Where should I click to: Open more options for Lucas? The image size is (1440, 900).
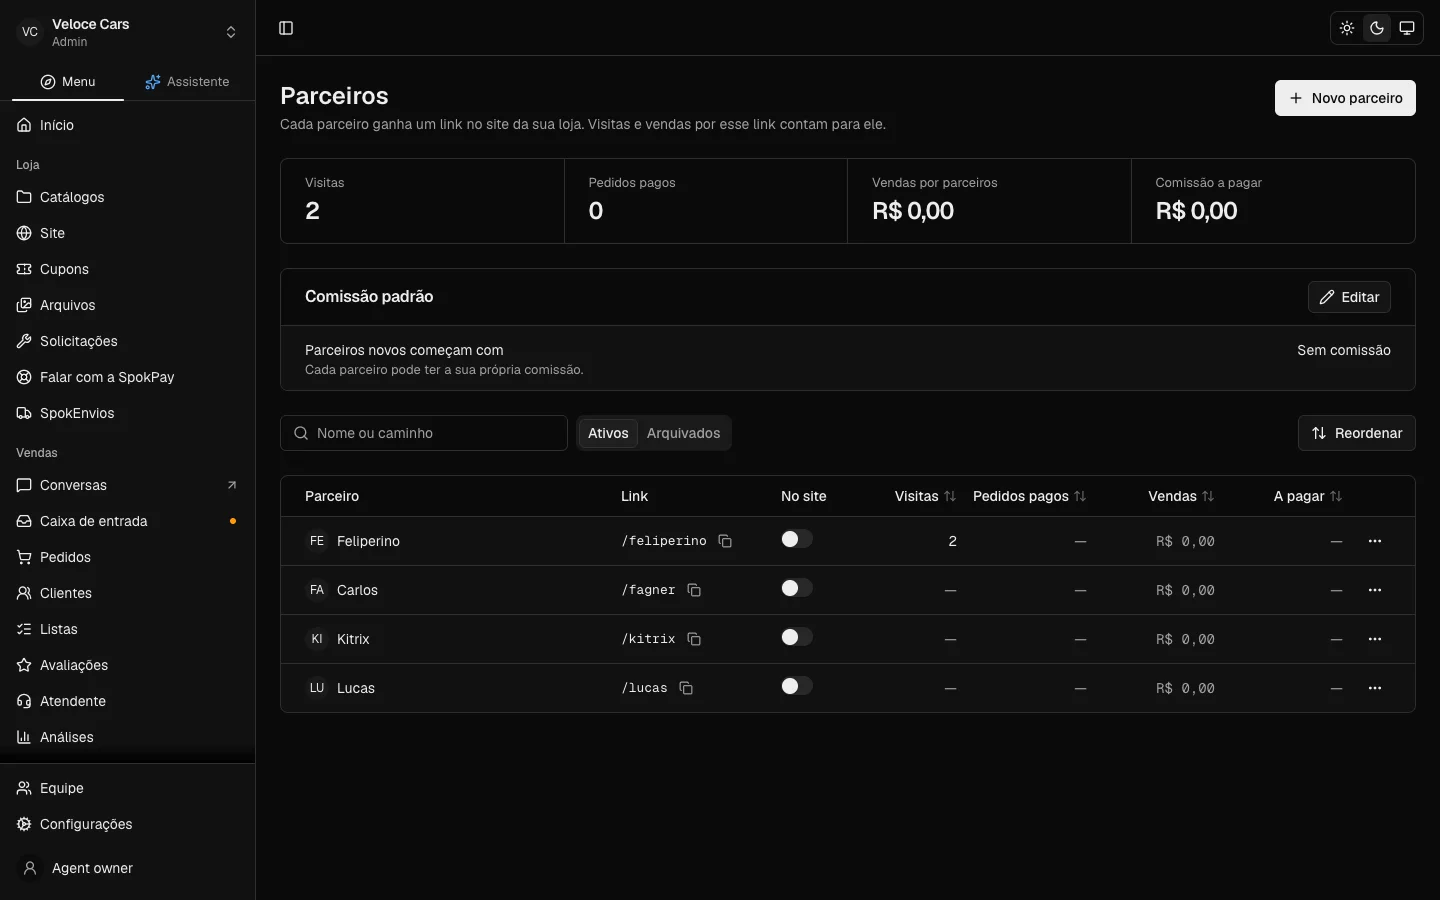click(1375, 688)
